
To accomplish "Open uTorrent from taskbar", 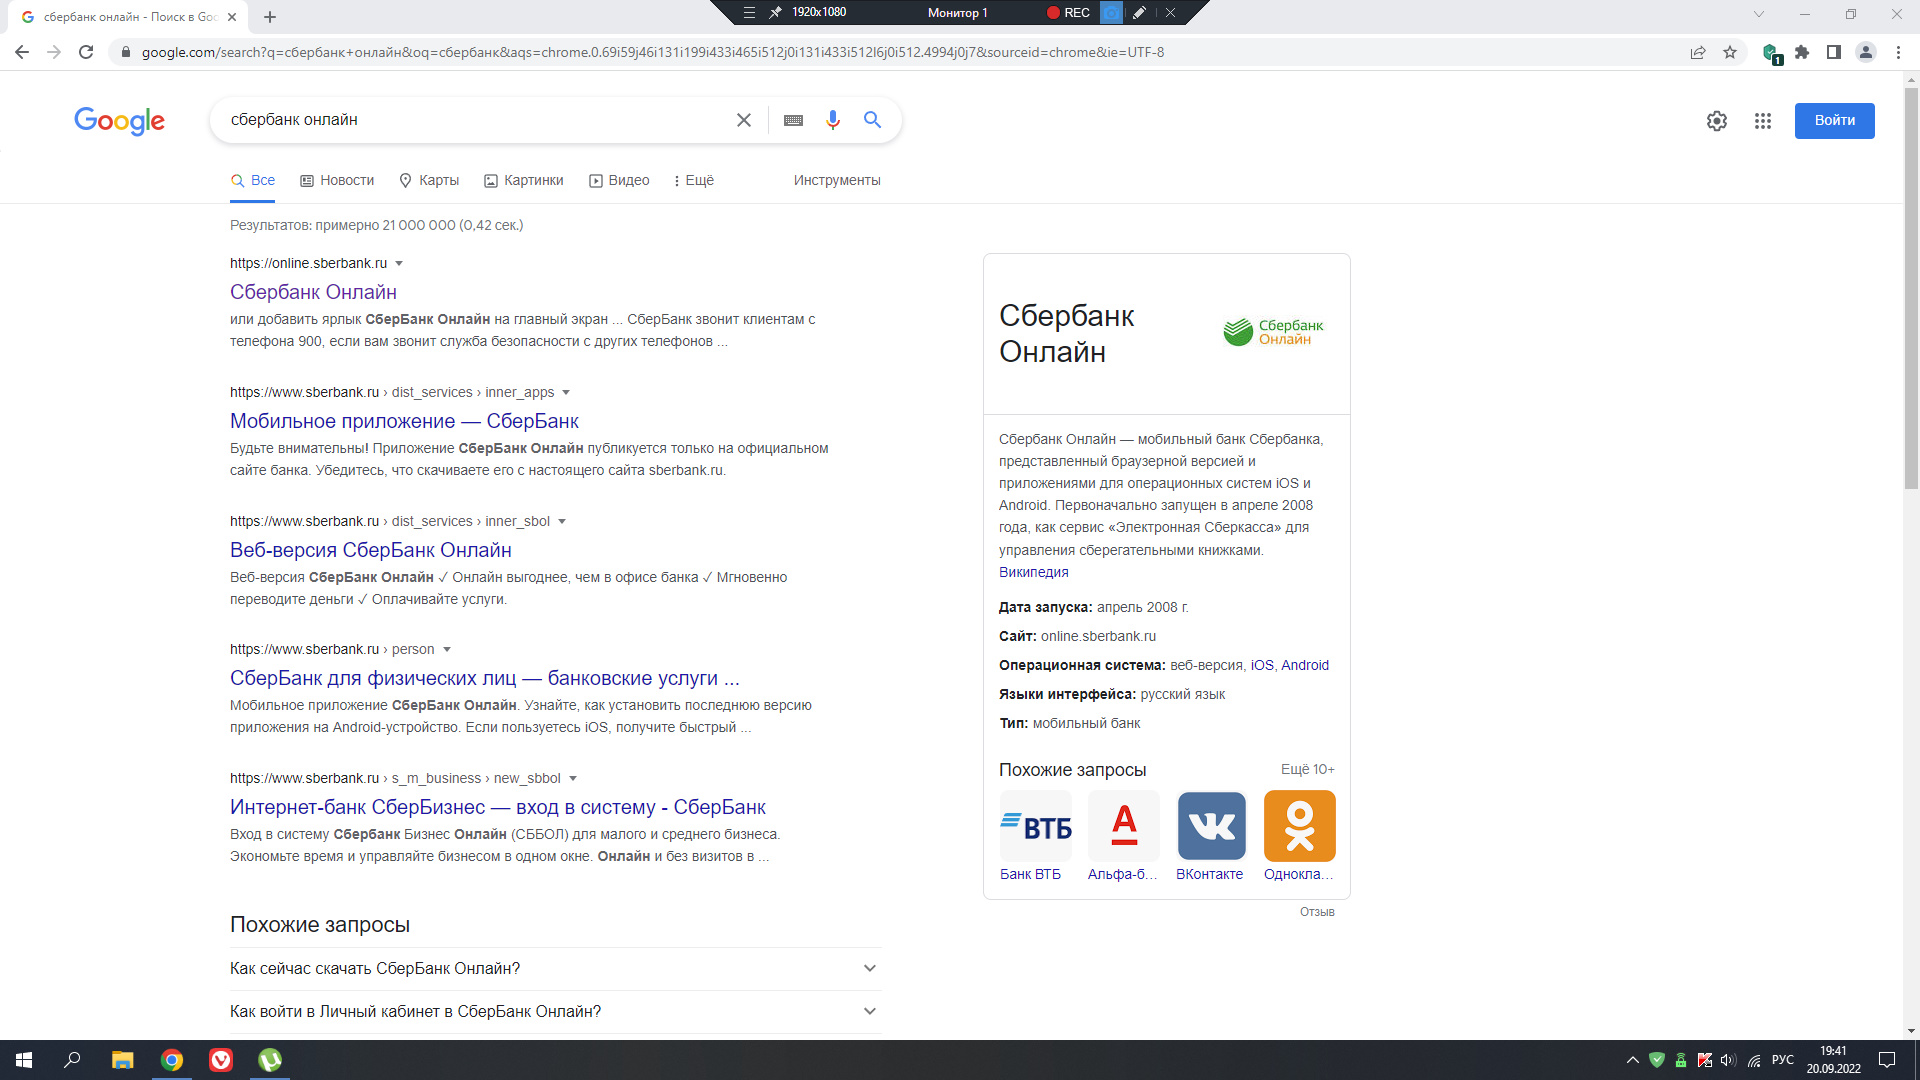I will pyautogui.click(x=270, y=1060).
